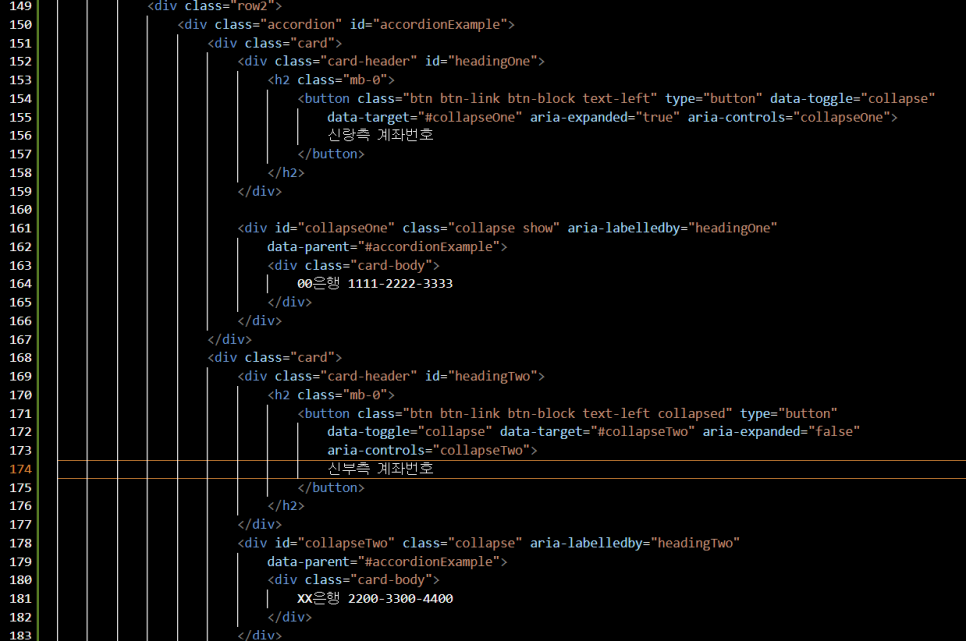Click aria-labelledby value "headingOne"

tap(733, 228)
